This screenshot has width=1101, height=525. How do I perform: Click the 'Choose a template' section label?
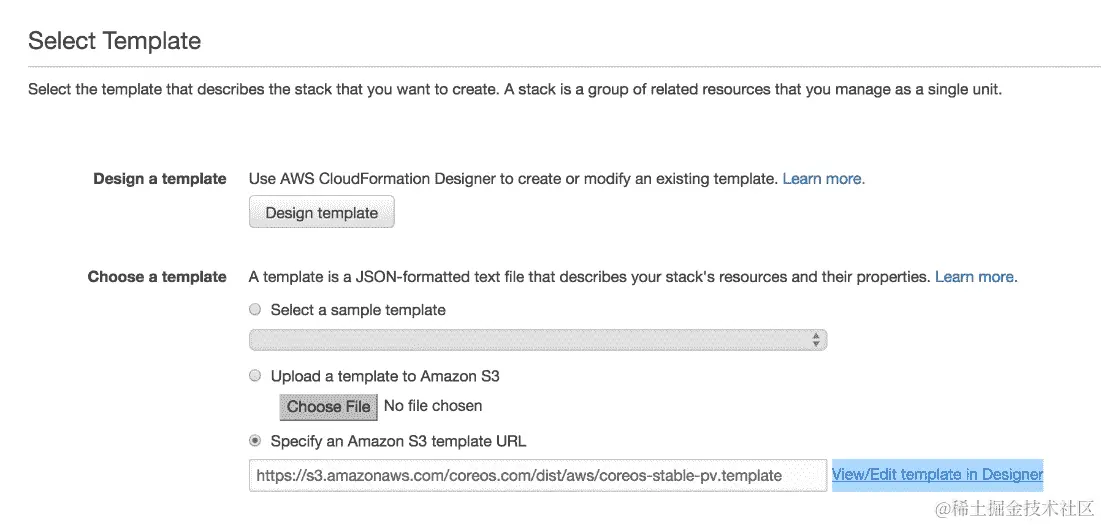click(x=157, y=277)
